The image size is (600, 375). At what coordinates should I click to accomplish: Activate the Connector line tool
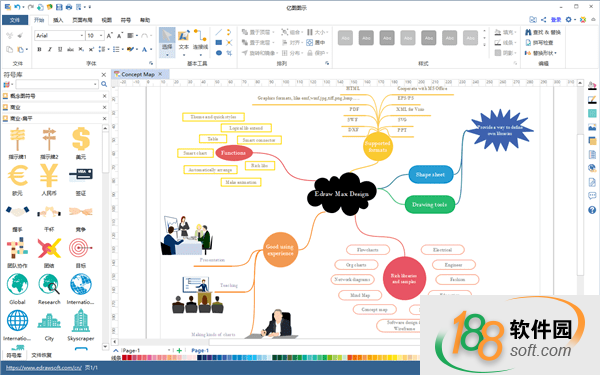pyautogui.click(x=200, y=40)
